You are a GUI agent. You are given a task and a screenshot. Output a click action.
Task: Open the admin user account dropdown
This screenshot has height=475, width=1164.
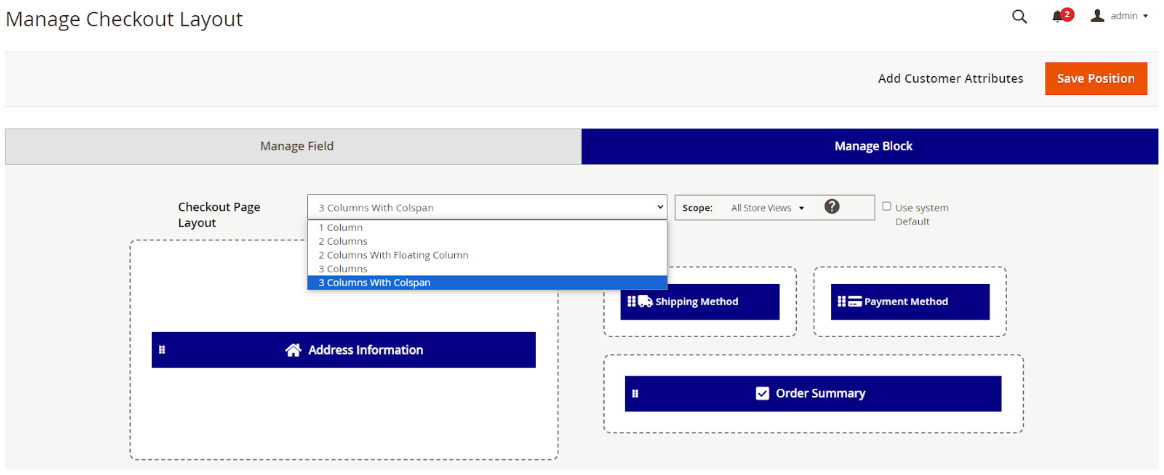click(1119, 16)
